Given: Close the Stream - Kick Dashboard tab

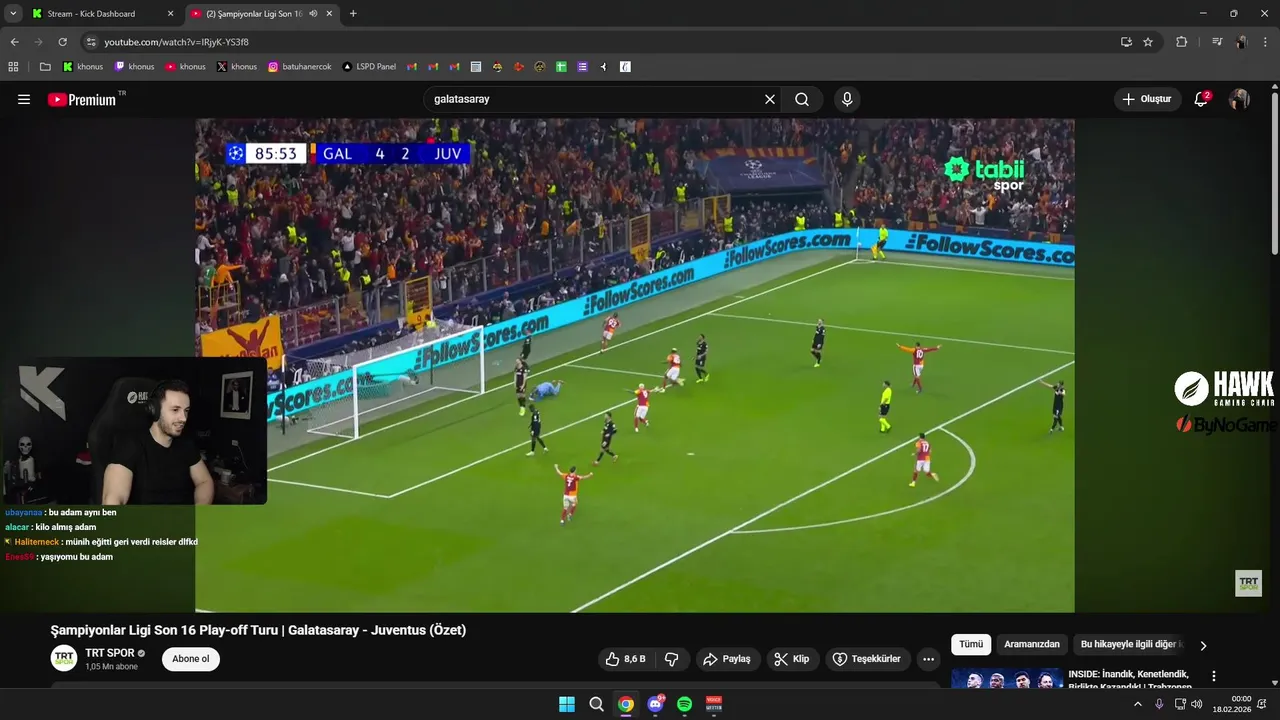Looking at the screenshot, I should [x=170, y=14].
